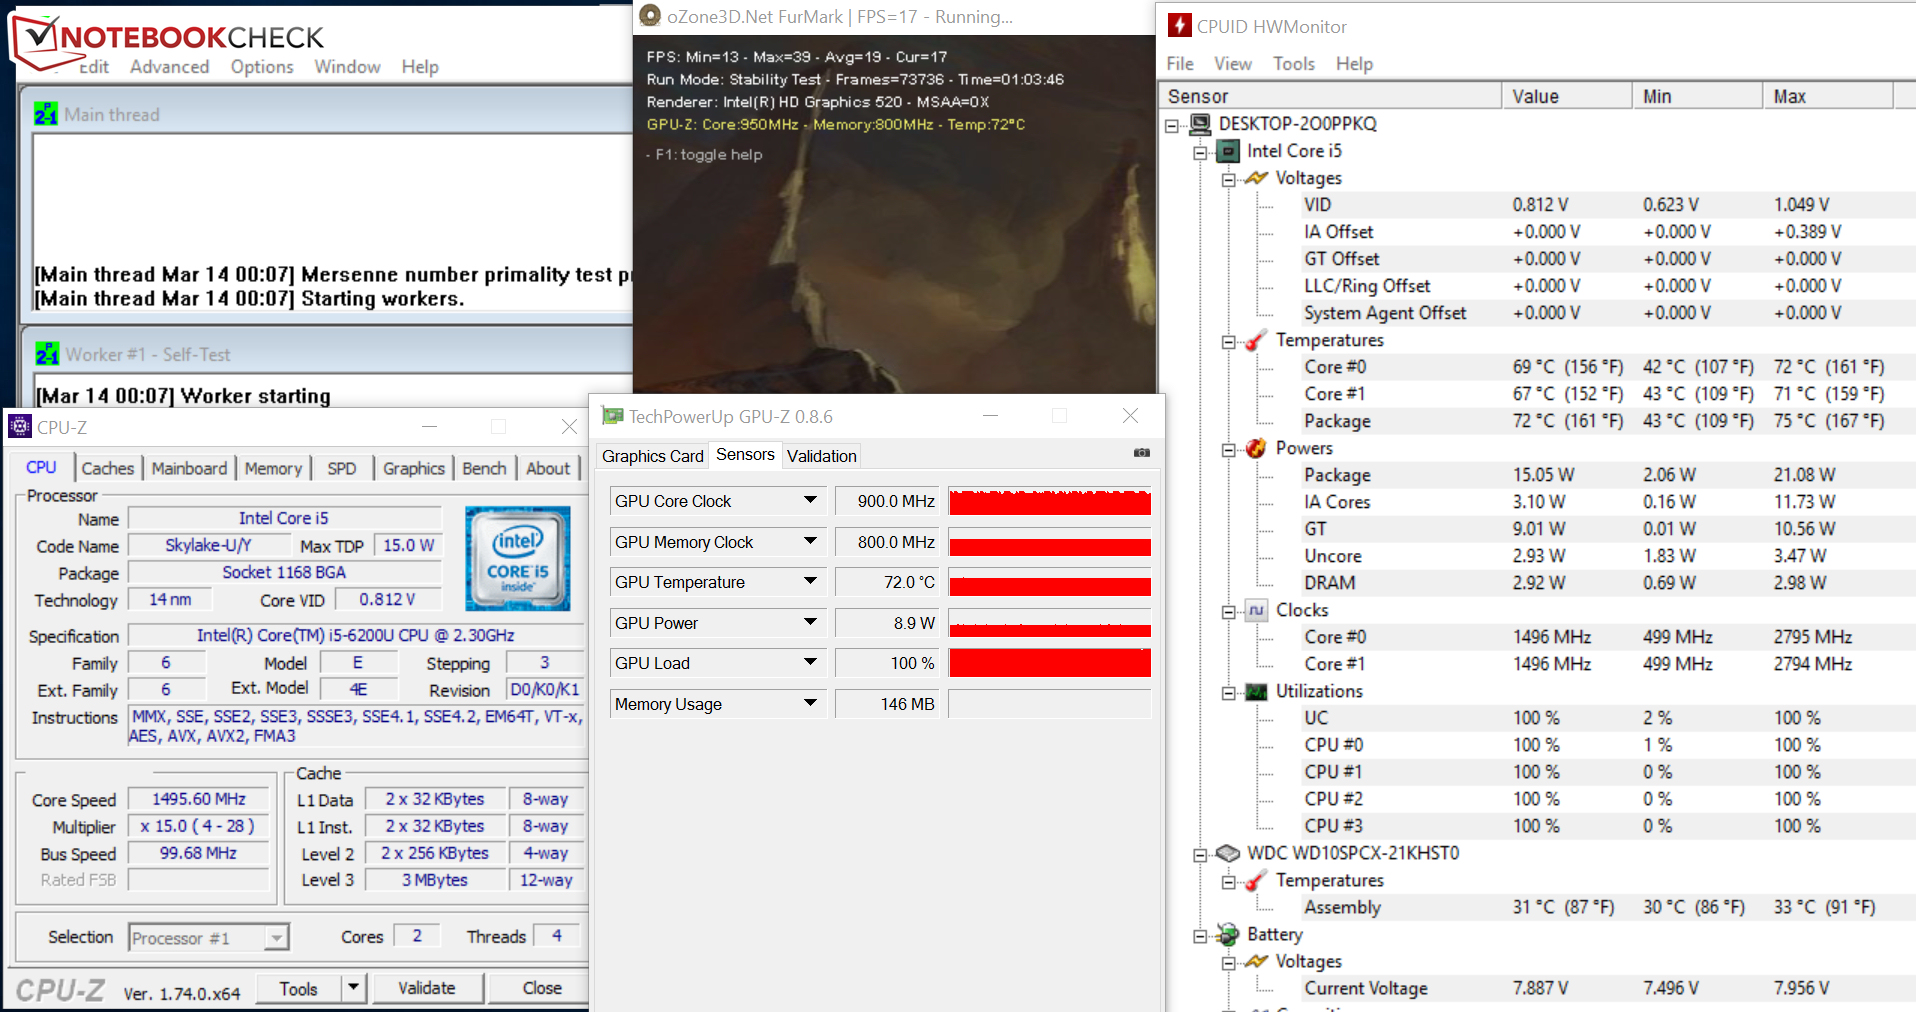Click the Prime95 Main thread window icon

[x=46, y=114]
